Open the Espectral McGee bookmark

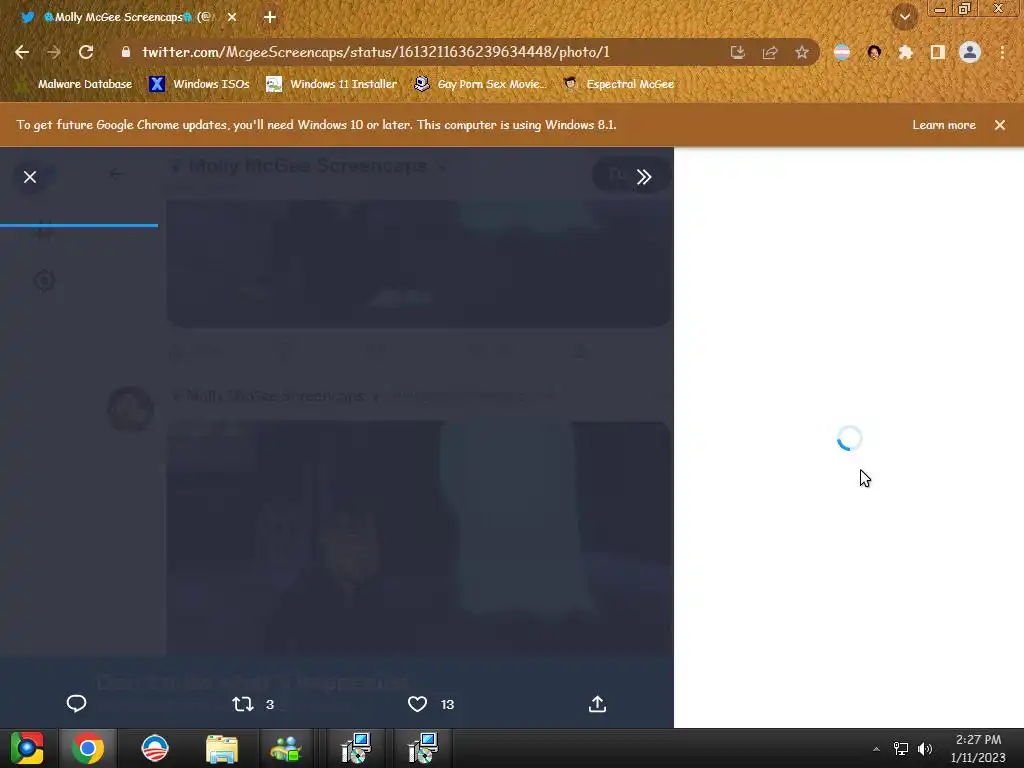(x=619, y=84)
